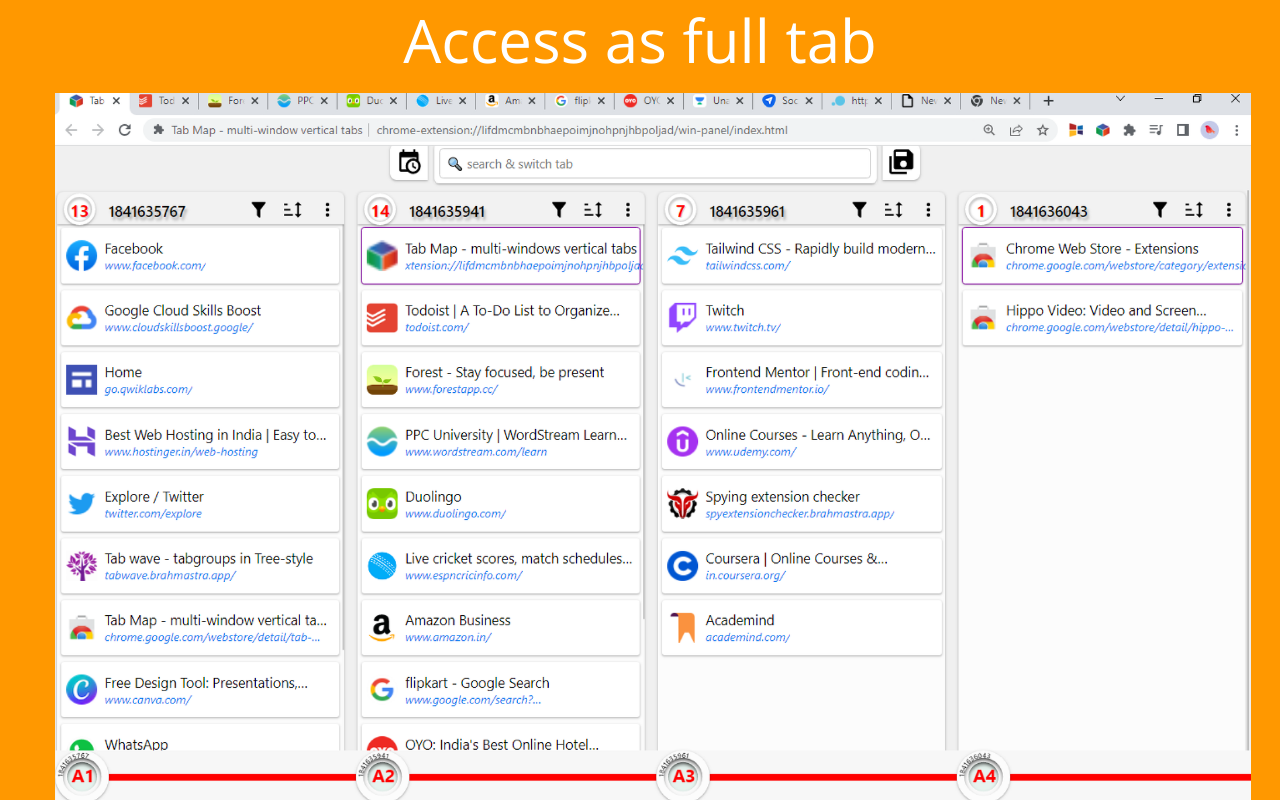Select the Frontend Mentor card

click(802, 380)
